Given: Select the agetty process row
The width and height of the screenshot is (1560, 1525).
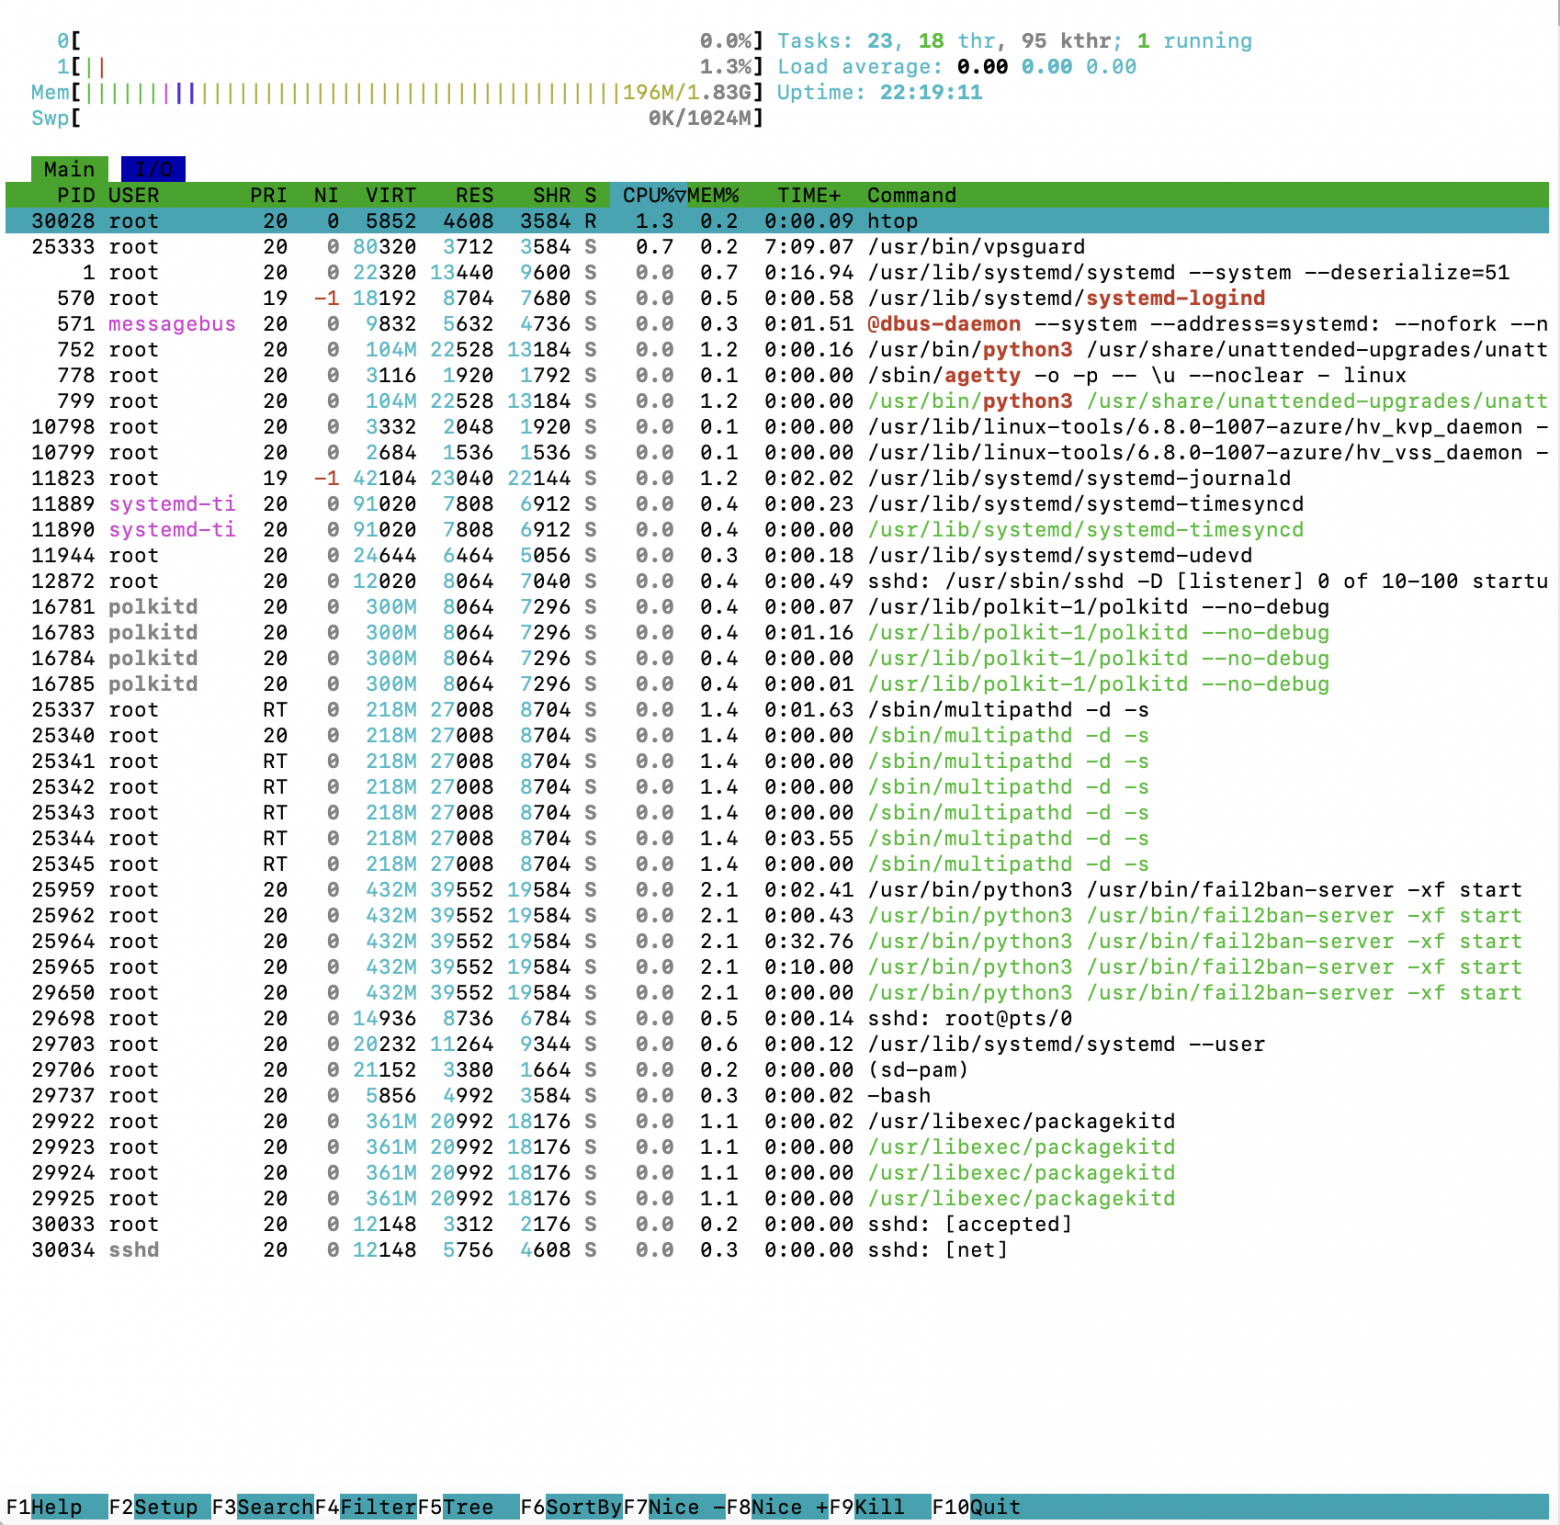Looking at the screenshot, I should pyautogui.click(x=777, y=376).
